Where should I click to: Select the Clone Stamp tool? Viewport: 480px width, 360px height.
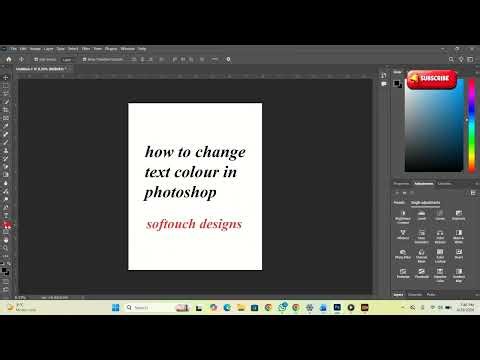(6, 151)
